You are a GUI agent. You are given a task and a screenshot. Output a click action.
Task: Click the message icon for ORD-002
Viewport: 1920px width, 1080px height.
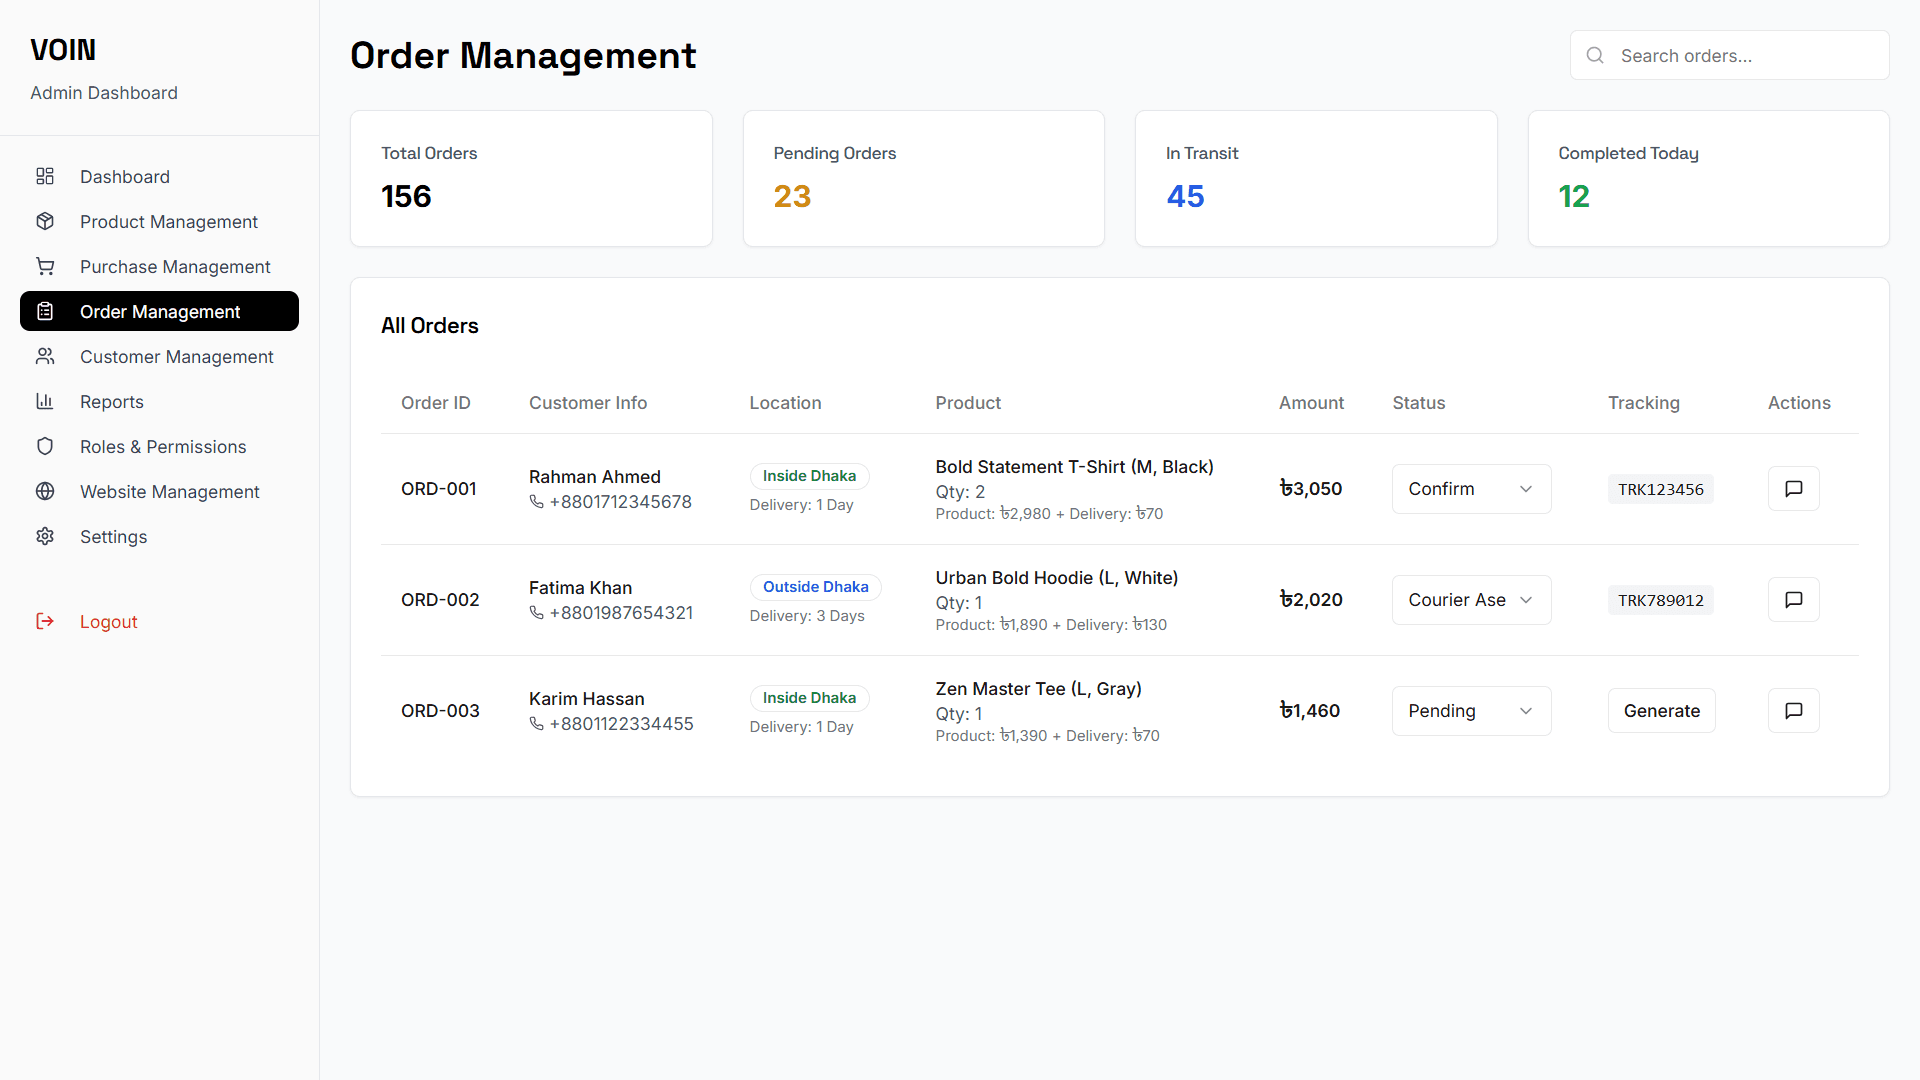pyautogui.click(x=1793, y=600)
